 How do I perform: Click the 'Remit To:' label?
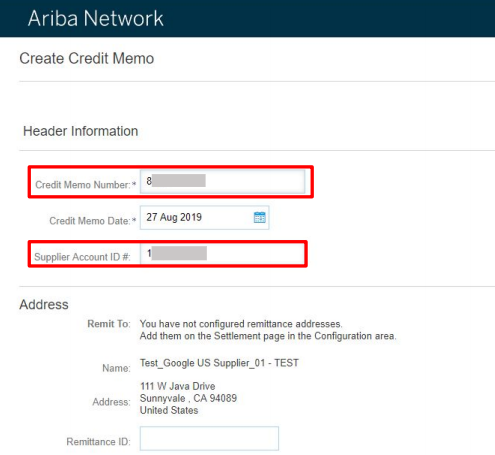tap(109, 324)
